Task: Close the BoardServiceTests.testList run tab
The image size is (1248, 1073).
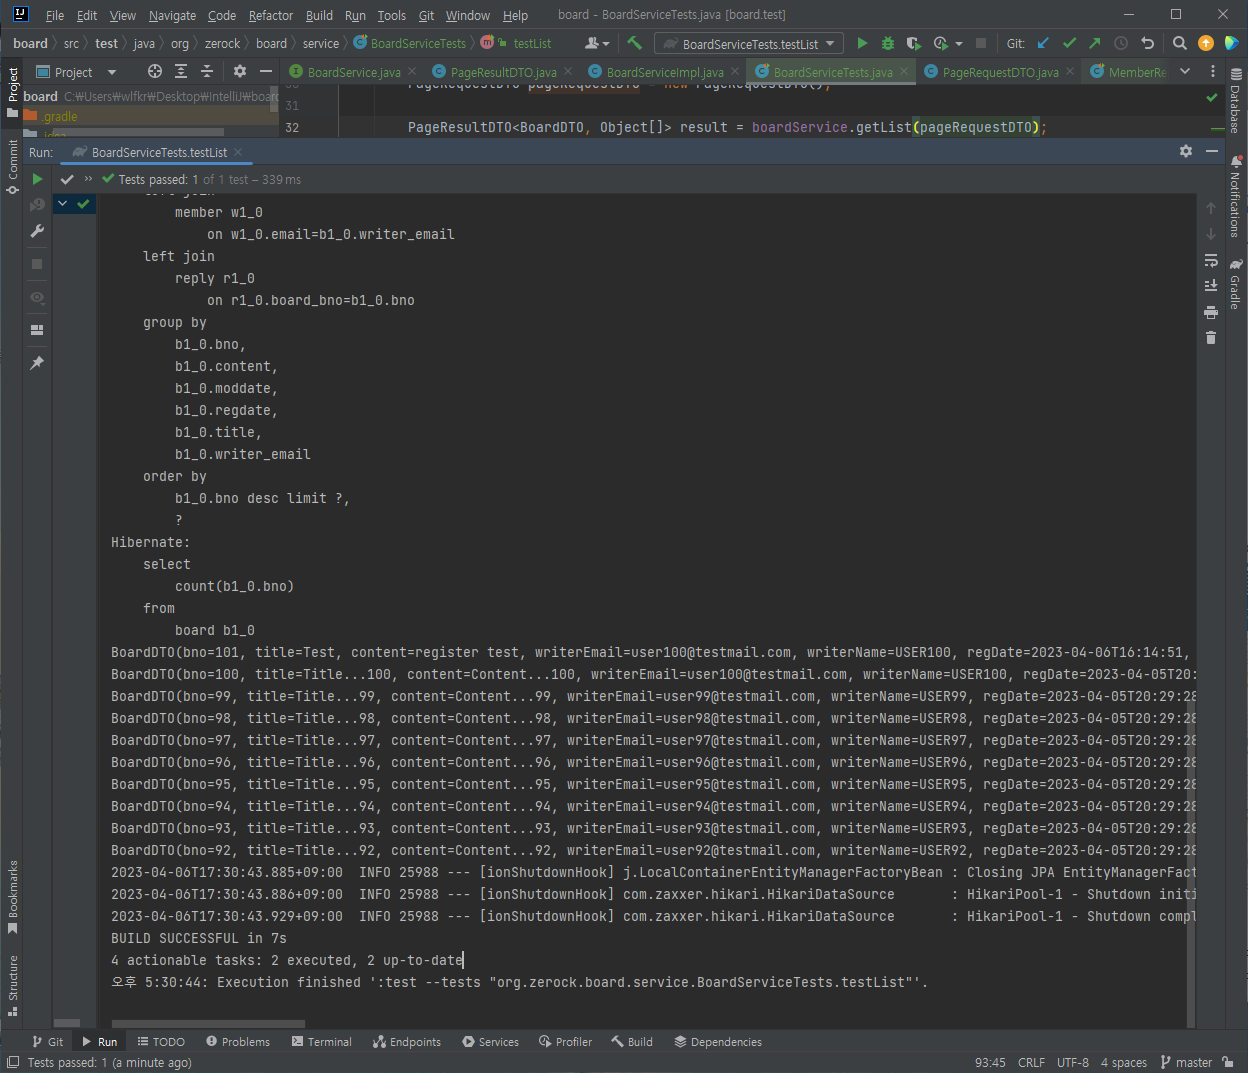Action: (x=239, y=152)
